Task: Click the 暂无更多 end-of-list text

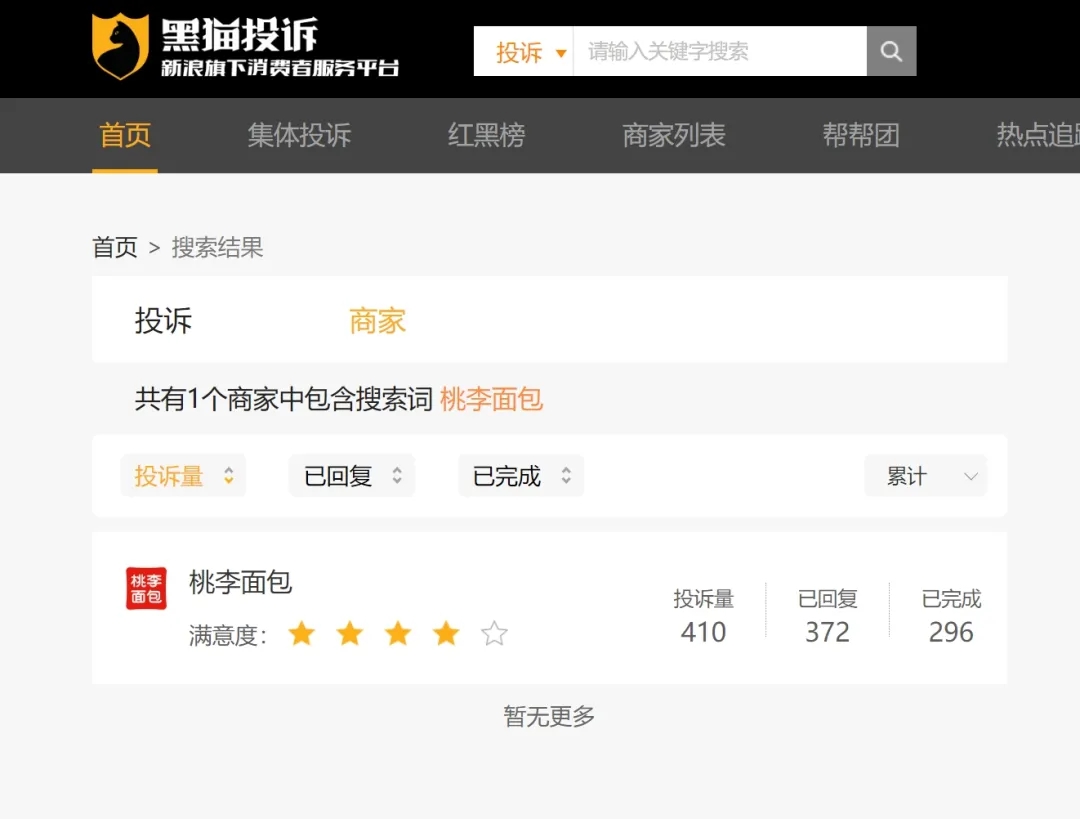Action: coord(549,717)
